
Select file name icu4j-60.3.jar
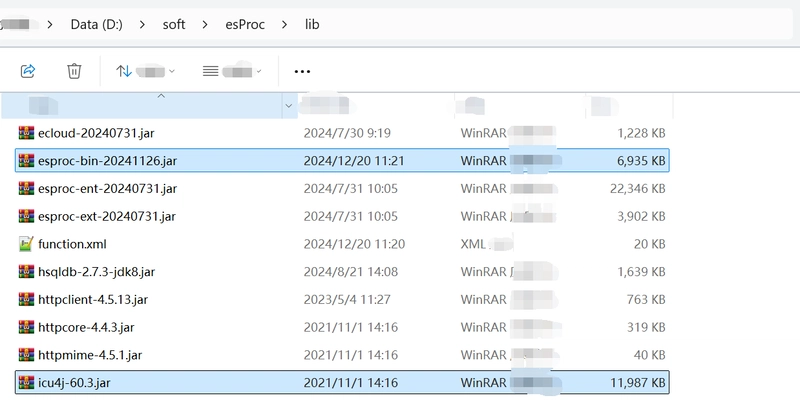click(74, 382)
